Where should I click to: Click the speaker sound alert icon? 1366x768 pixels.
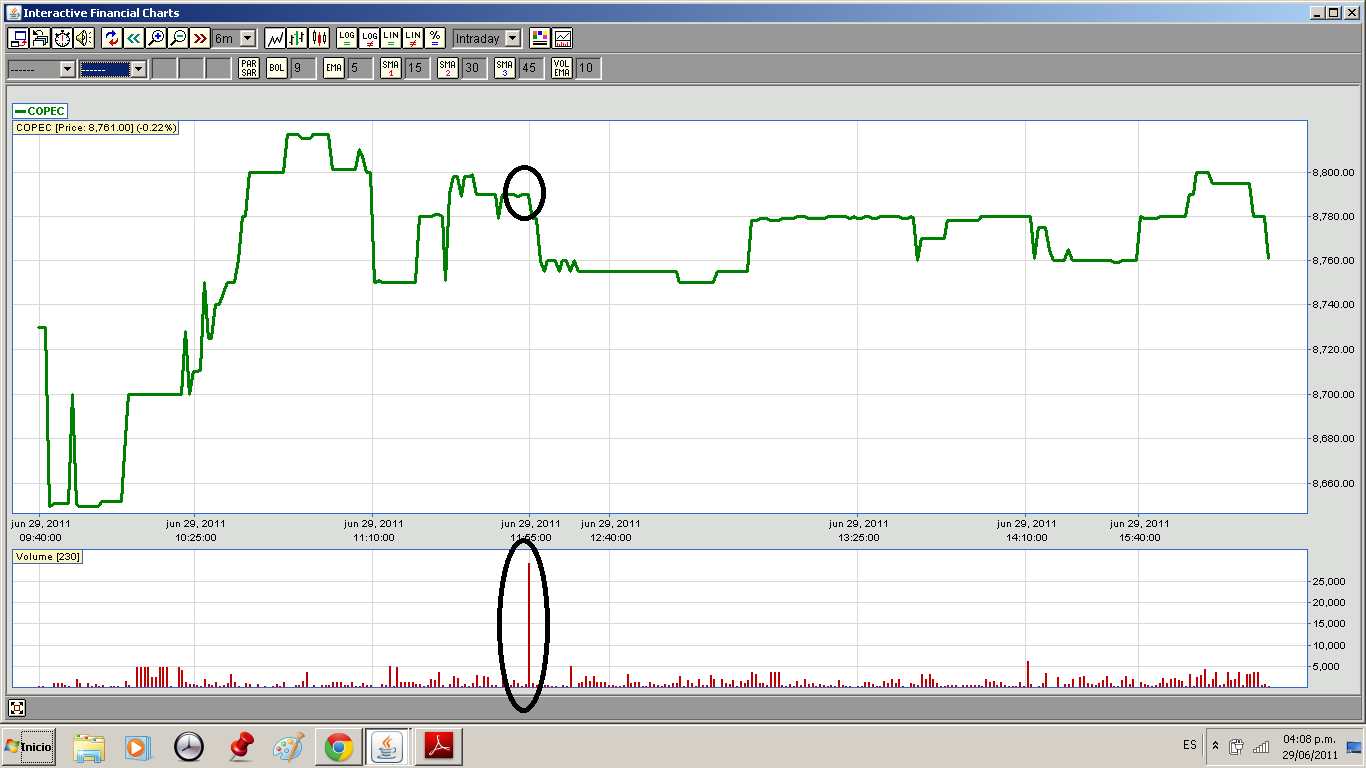(84, 38)
